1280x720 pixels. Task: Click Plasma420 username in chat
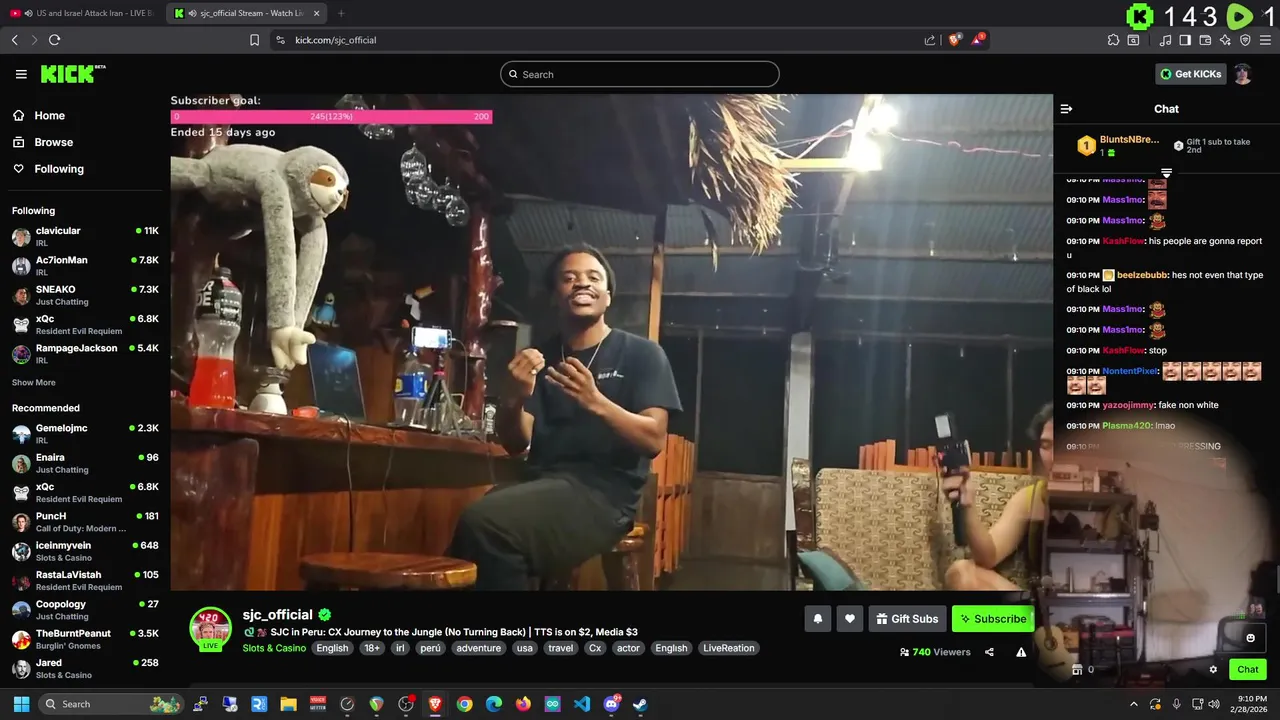(1126, 426)
